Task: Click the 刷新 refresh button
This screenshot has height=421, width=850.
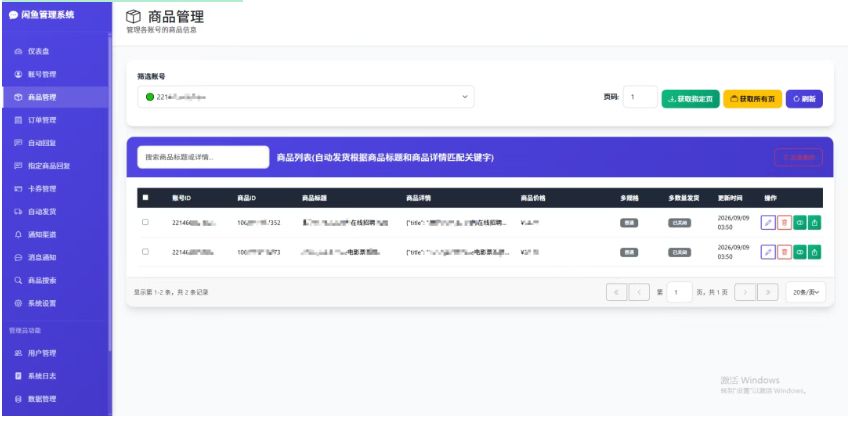Action: point(804,99)
